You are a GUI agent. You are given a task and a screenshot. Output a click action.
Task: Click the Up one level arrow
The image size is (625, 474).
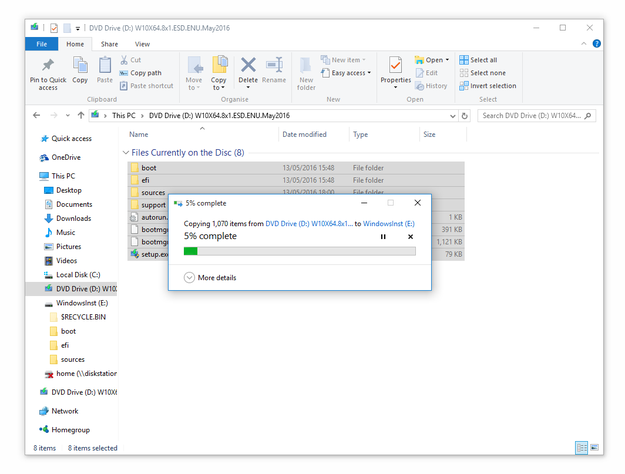click(81, 116)
